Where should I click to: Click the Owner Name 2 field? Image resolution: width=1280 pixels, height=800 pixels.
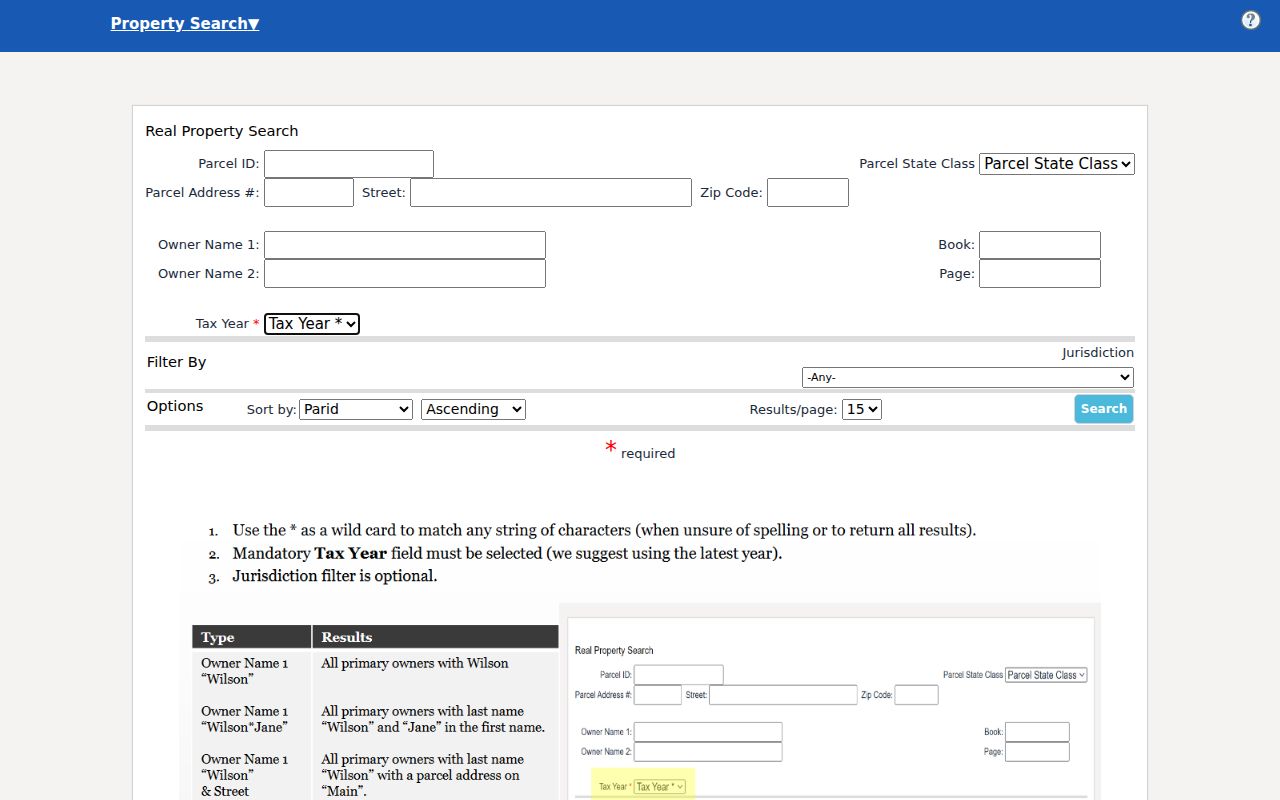pyautogui.click(x=405, y=274)
